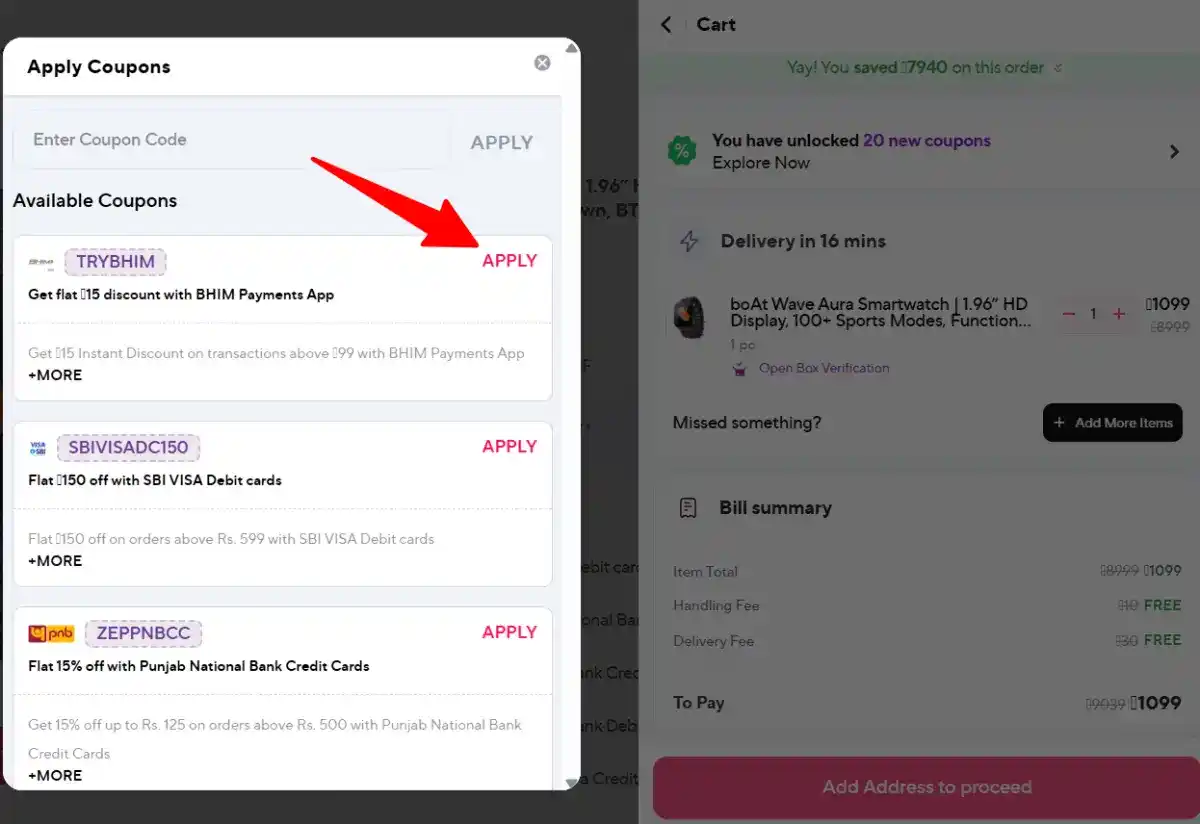The width and height of the screenshot is (1200, 824).
Task: Apply the ZEPPNBCC coupon
Action: [x=509, y=632]
